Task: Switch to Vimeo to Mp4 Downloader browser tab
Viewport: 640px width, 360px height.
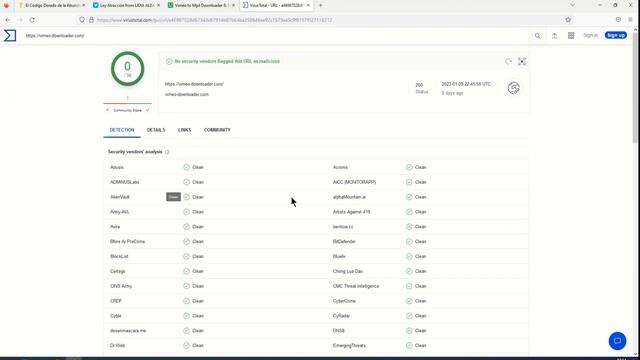Action: tap(201, 5)
